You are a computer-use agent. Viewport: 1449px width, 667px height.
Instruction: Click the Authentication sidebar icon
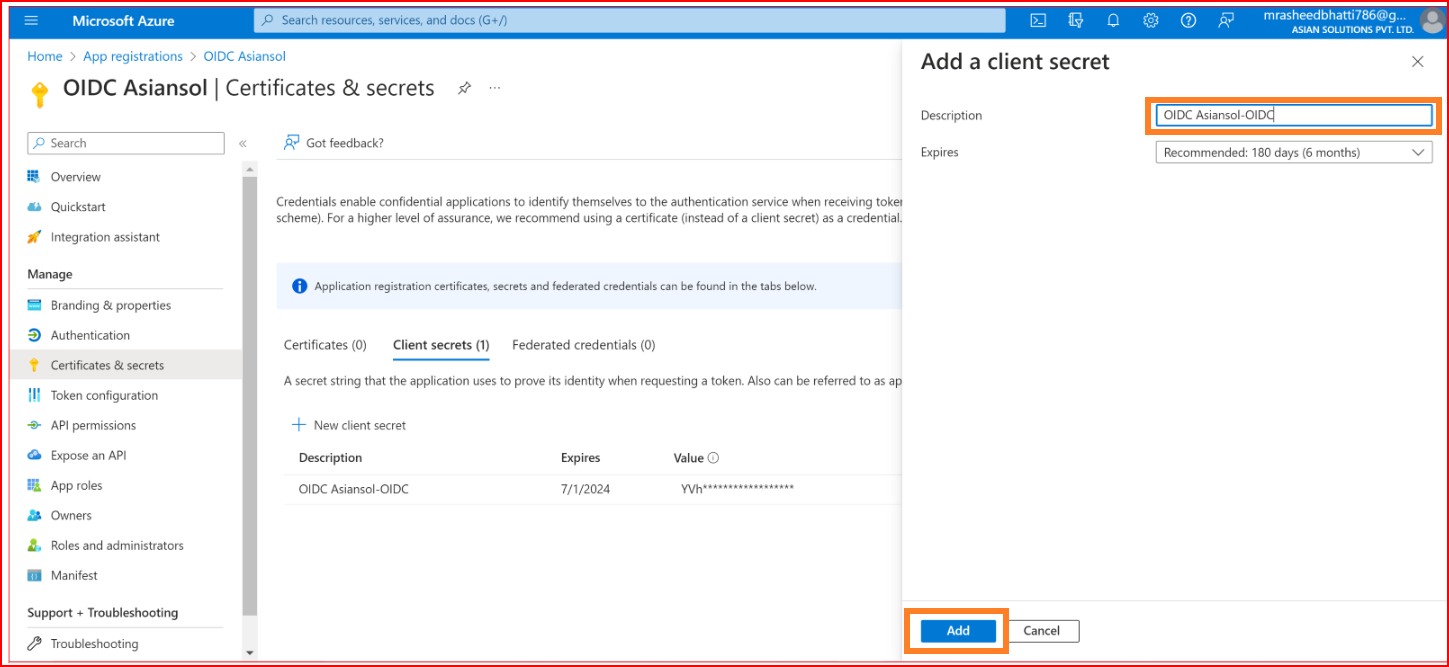click(x=34, y=335)
